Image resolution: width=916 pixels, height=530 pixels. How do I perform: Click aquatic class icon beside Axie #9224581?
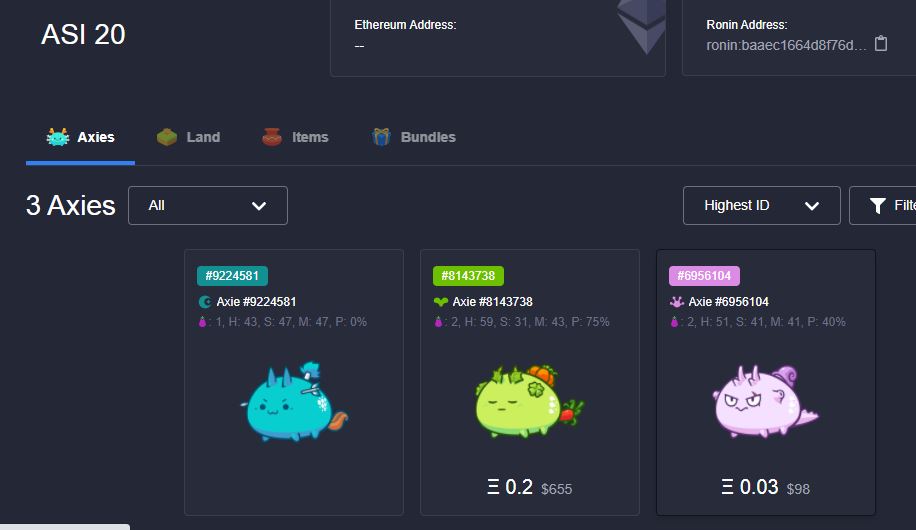[205, 302]
